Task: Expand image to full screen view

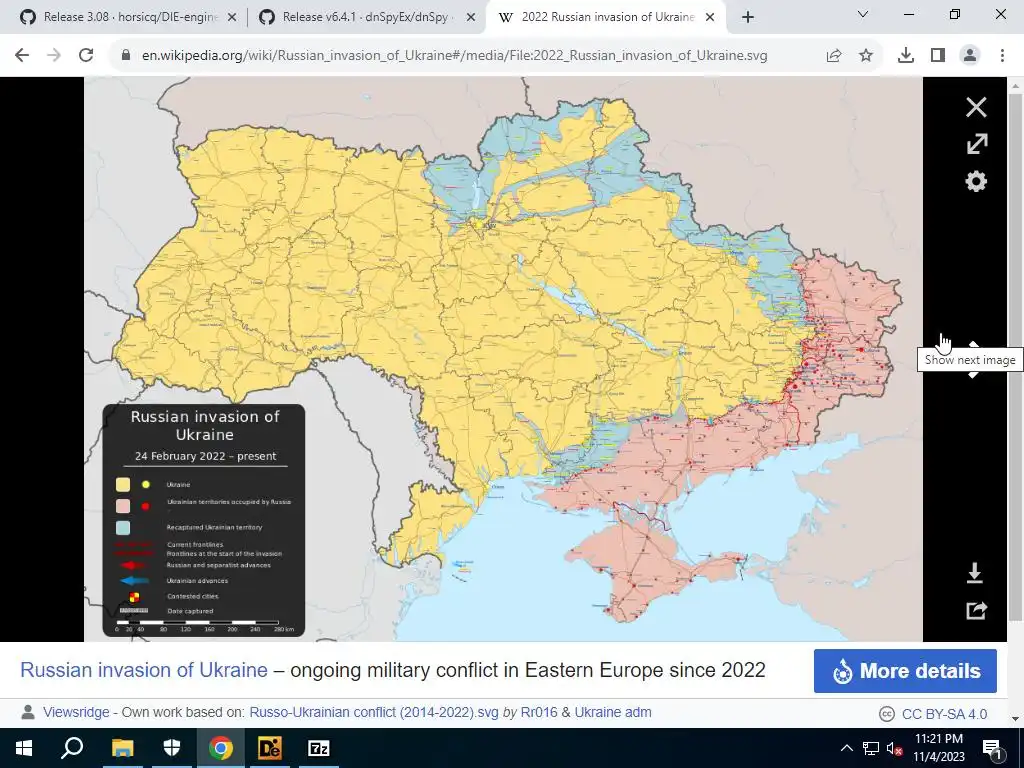Action: pos(976,144)
